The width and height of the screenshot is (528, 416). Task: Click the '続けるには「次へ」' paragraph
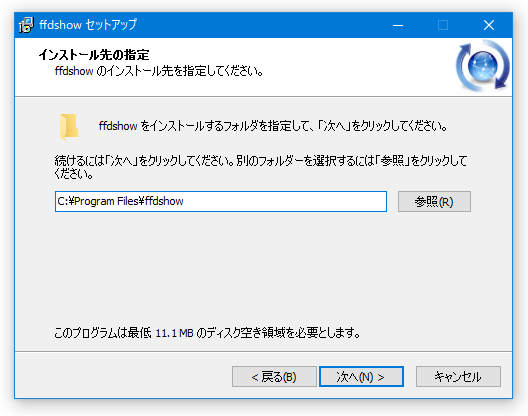point(261,167)
